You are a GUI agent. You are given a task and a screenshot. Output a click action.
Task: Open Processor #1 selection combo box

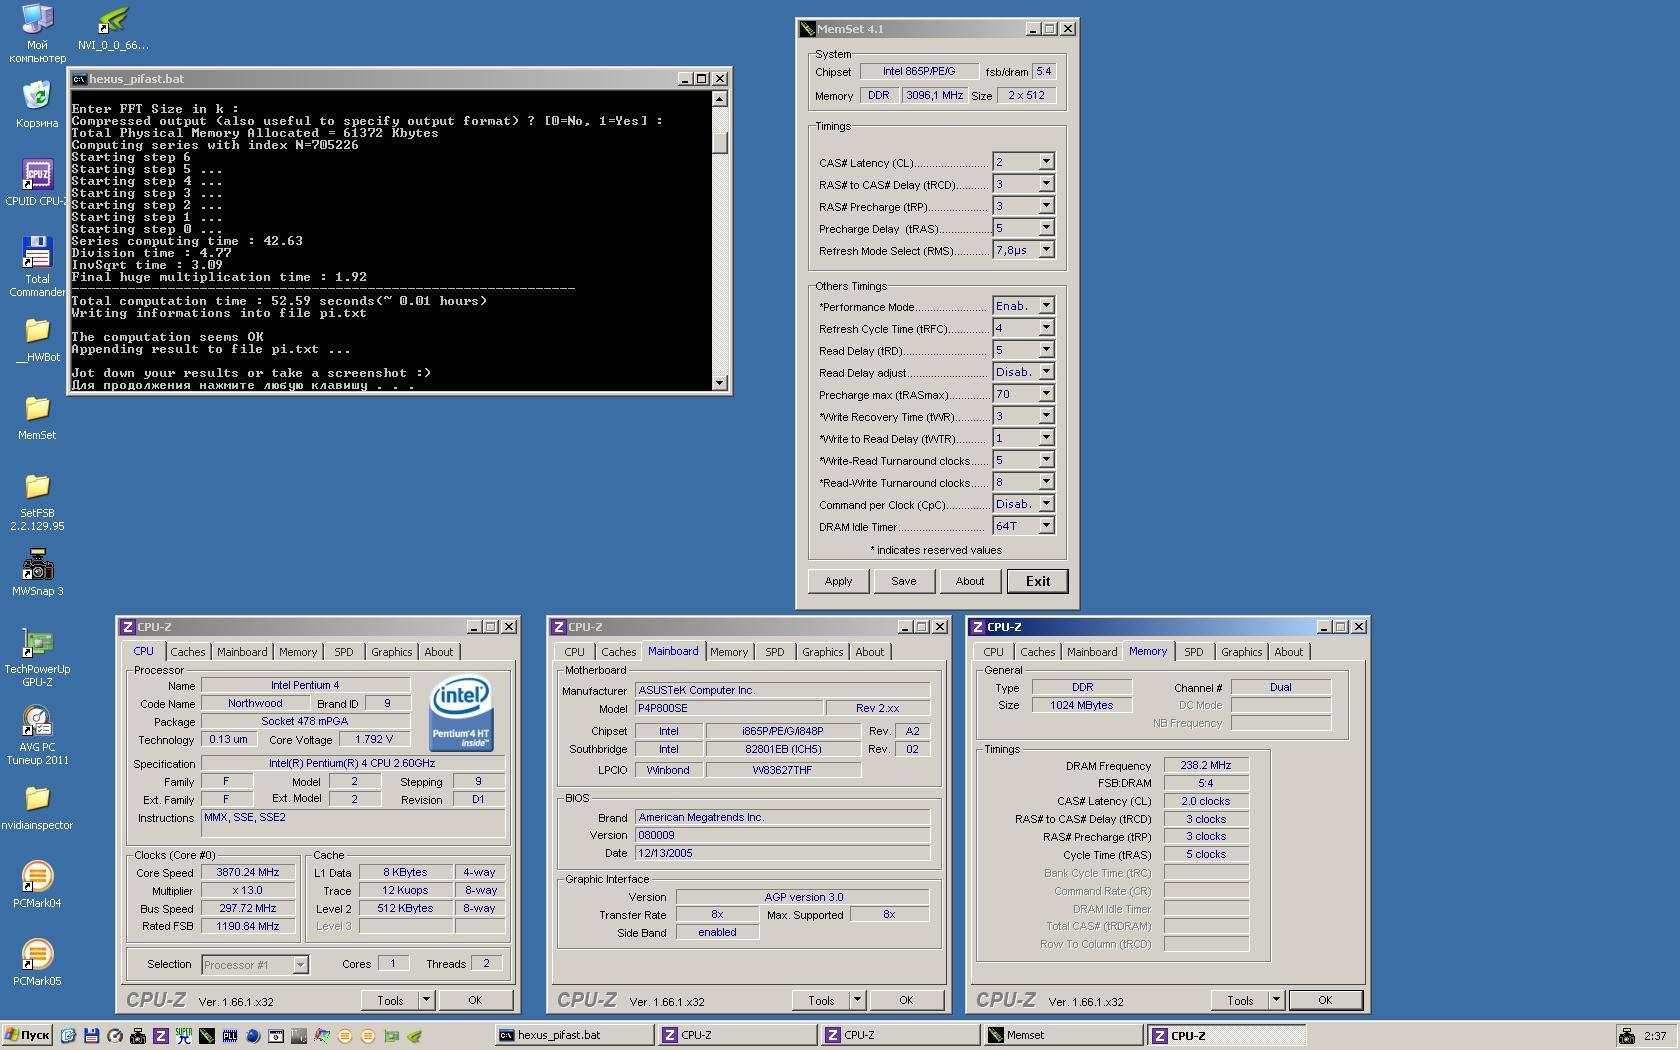point(255,965)
